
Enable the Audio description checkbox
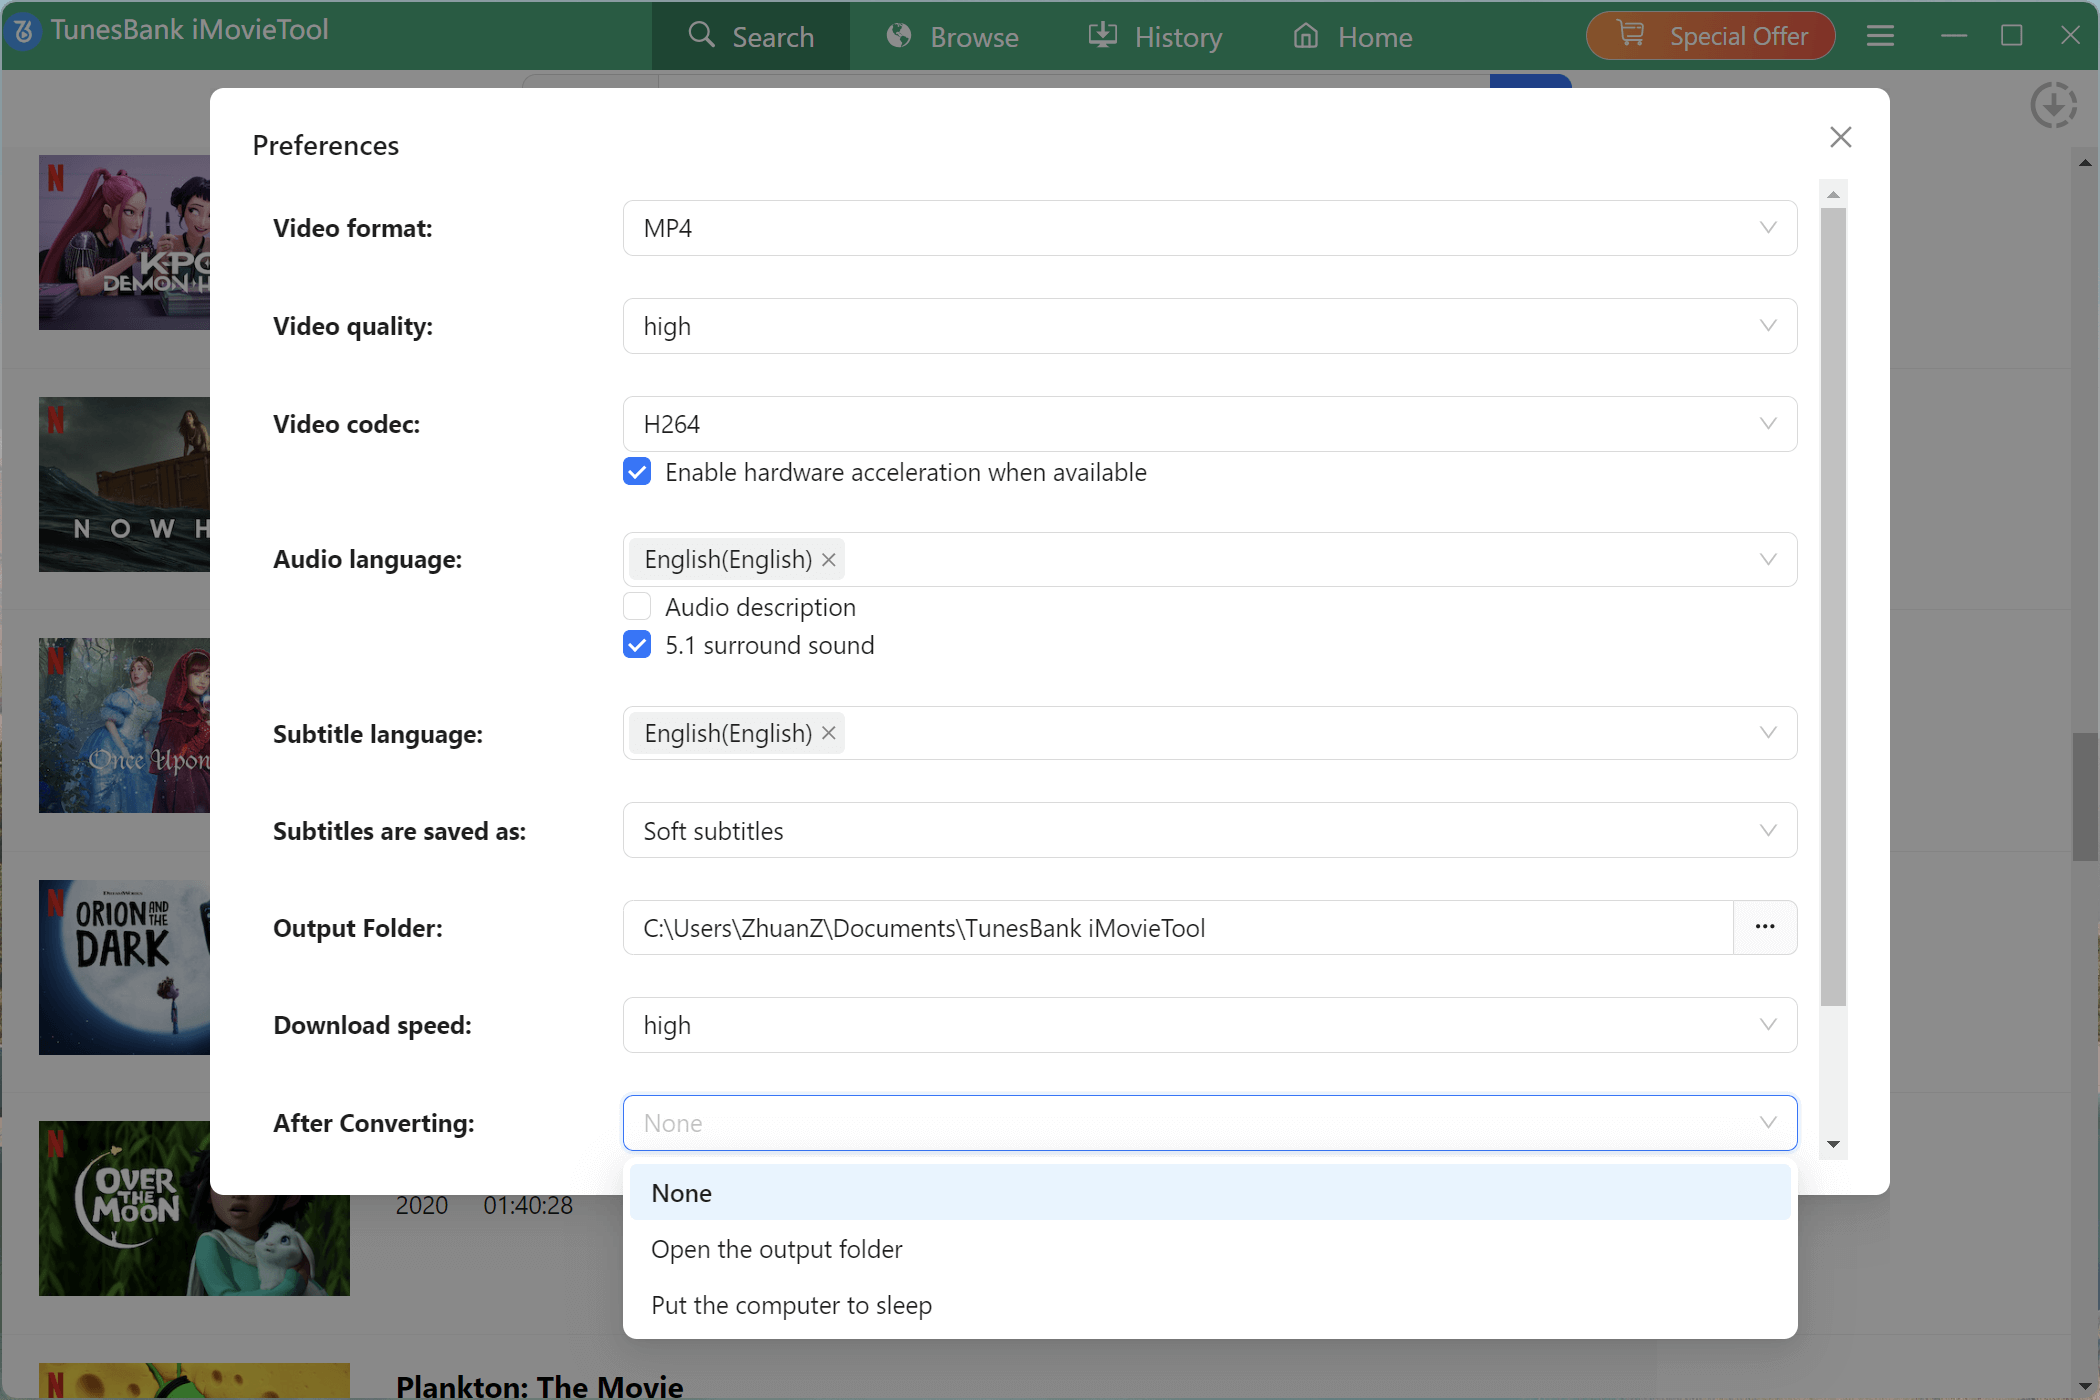pos(637,606)
